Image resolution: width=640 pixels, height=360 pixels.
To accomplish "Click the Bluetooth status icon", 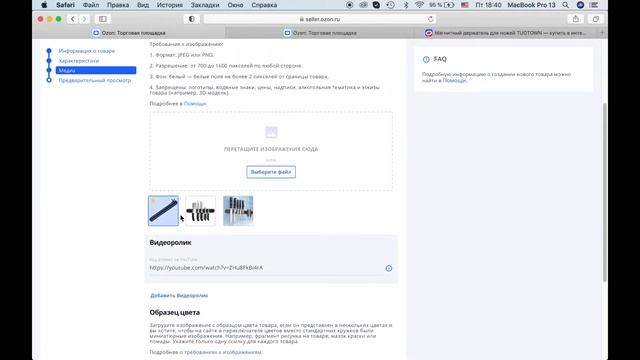I will (x=406, y=5).
